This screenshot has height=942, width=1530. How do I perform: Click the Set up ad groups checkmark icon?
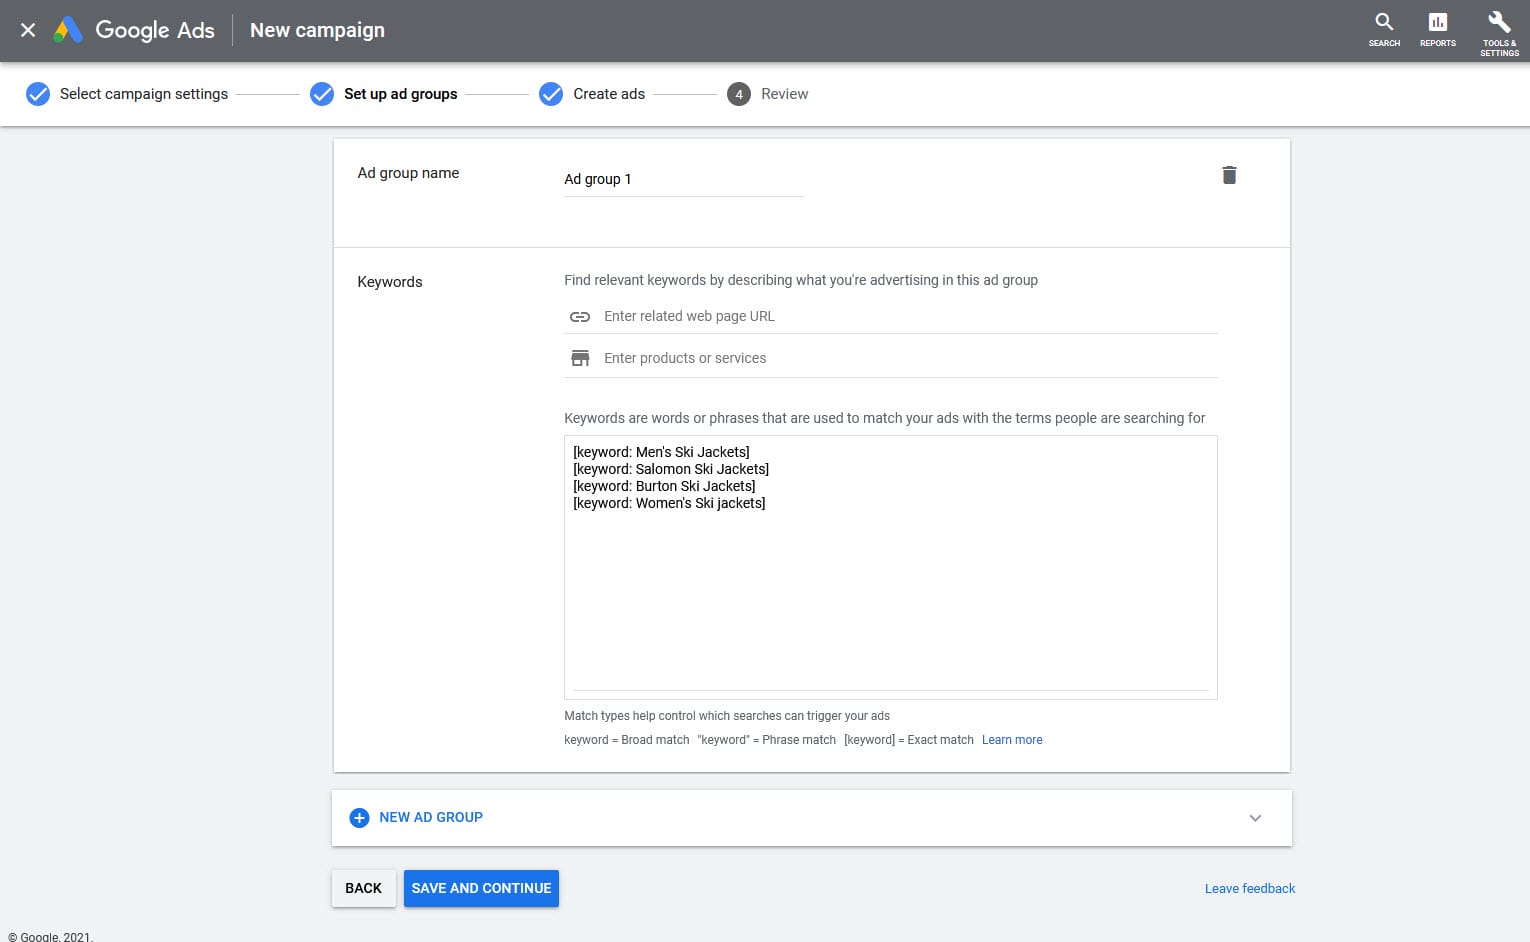tap(322, 94)
